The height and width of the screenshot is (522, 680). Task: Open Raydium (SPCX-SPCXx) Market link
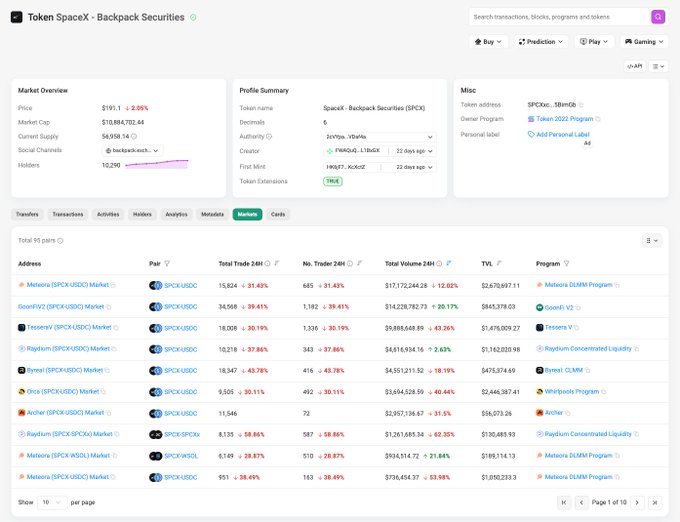pos(69,434)
